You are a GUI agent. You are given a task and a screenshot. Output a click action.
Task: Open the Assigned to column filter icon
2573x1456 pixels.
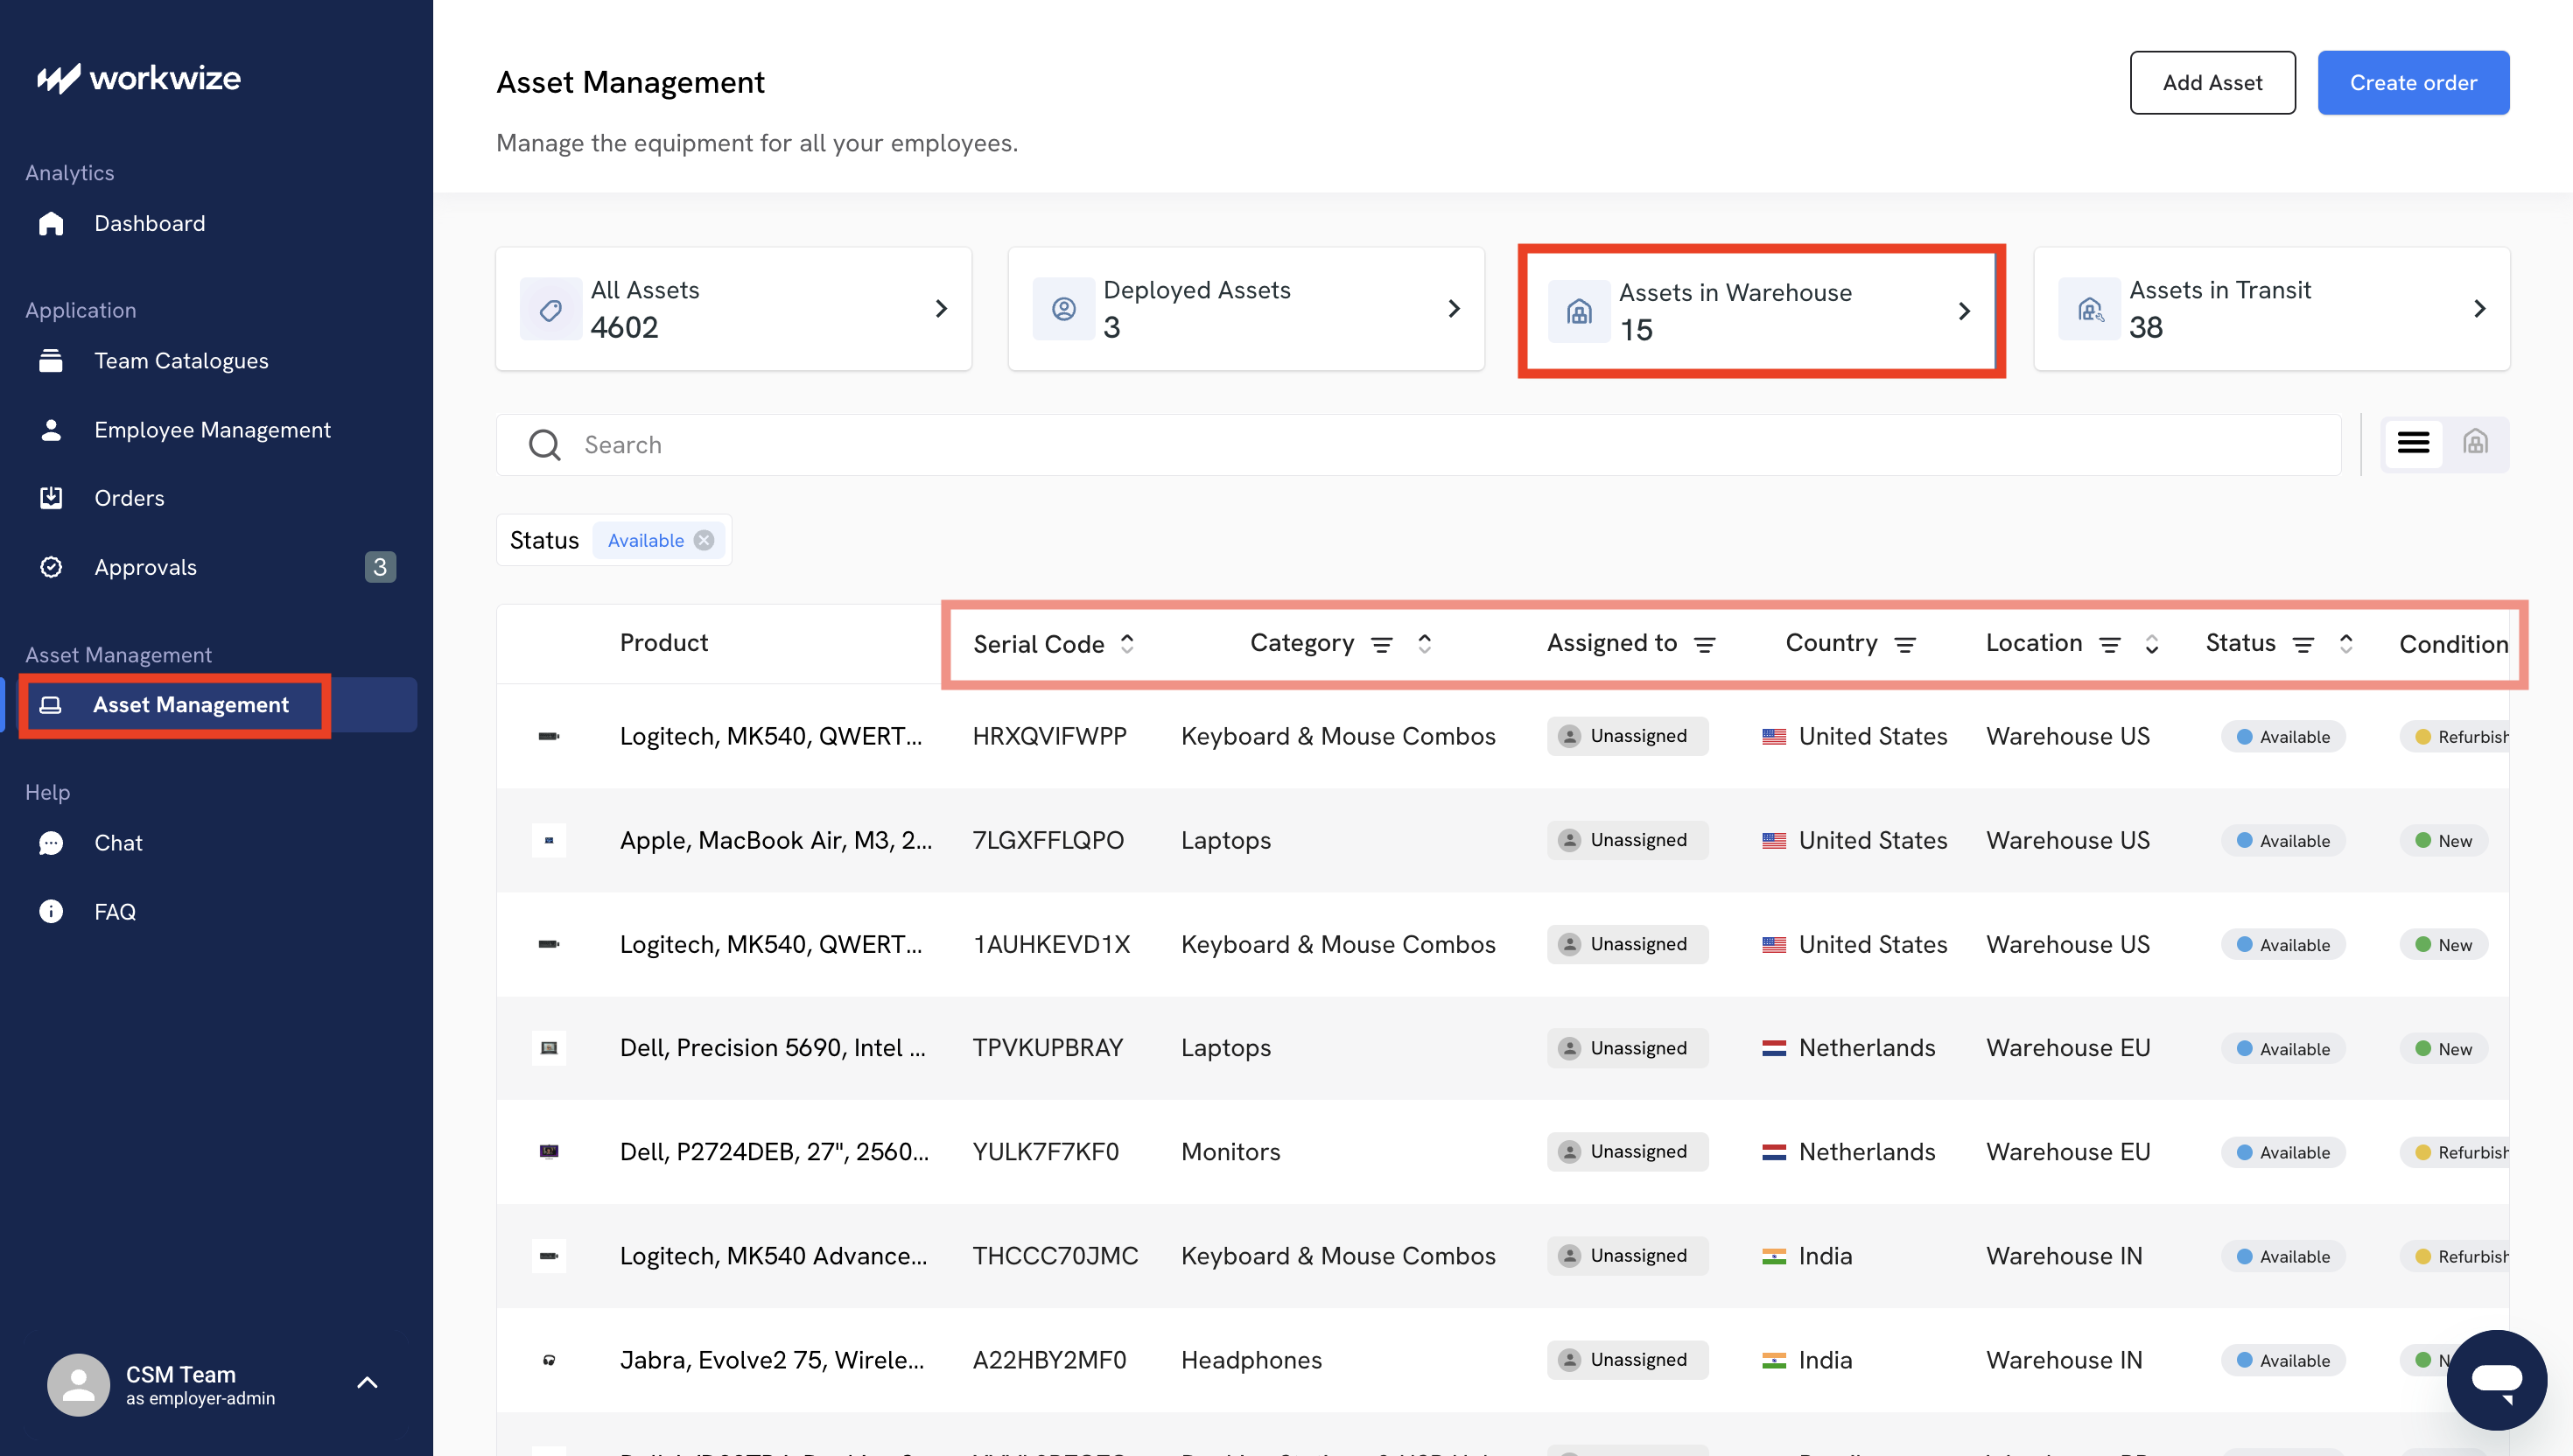pos(1705,645)
